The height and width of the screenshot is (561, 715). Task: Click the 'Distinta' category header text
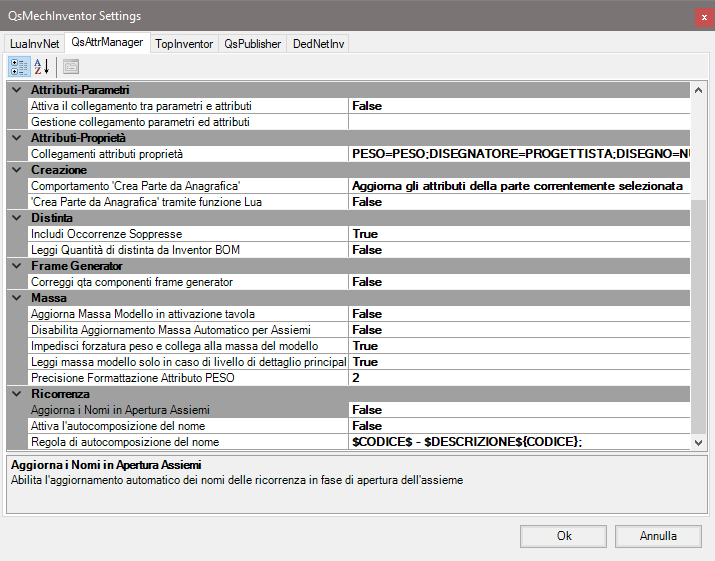pyautogui.click(x=52, y=218)
